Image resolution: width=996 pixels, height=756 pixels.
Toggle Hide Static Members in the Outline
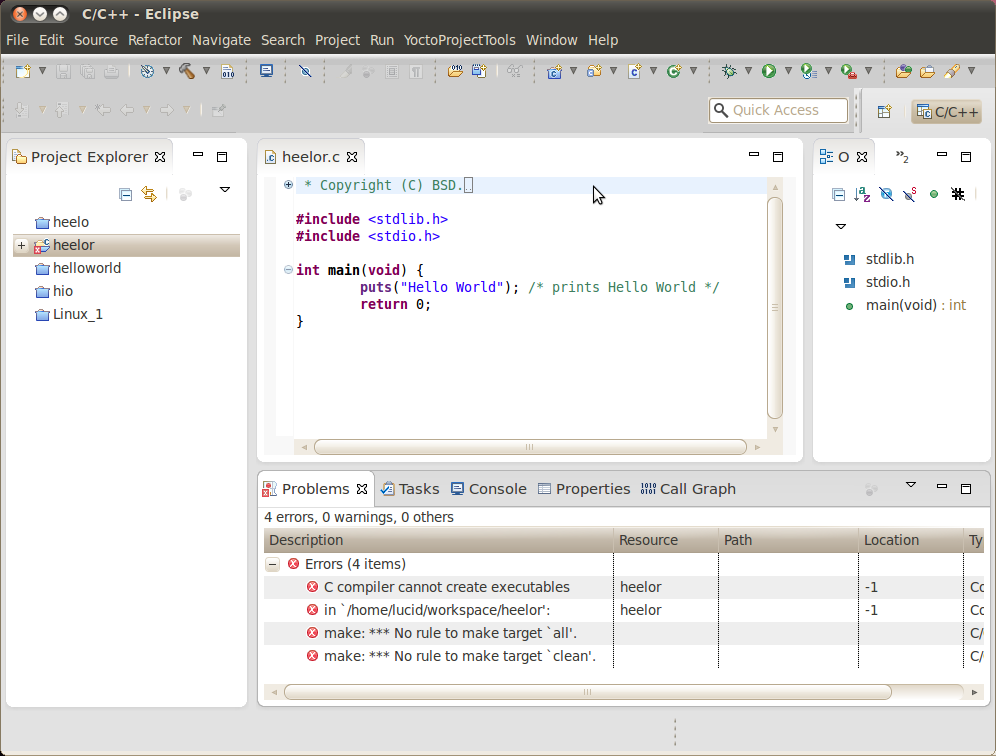click(910, 194)
